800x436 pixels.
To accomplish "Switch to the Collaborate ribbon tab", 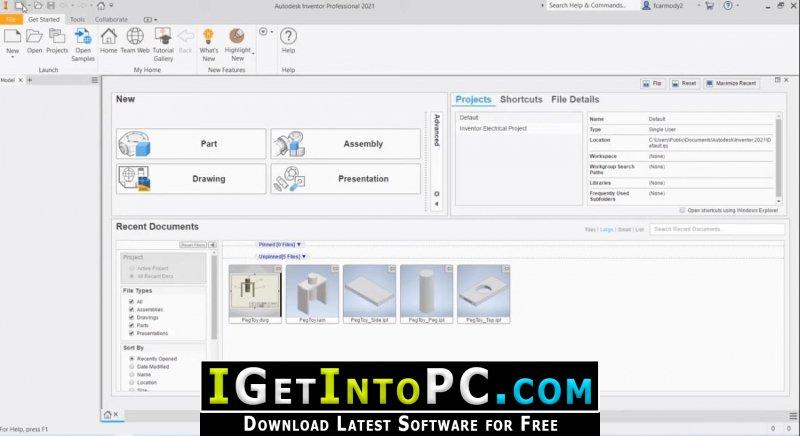I will [111, 19].
